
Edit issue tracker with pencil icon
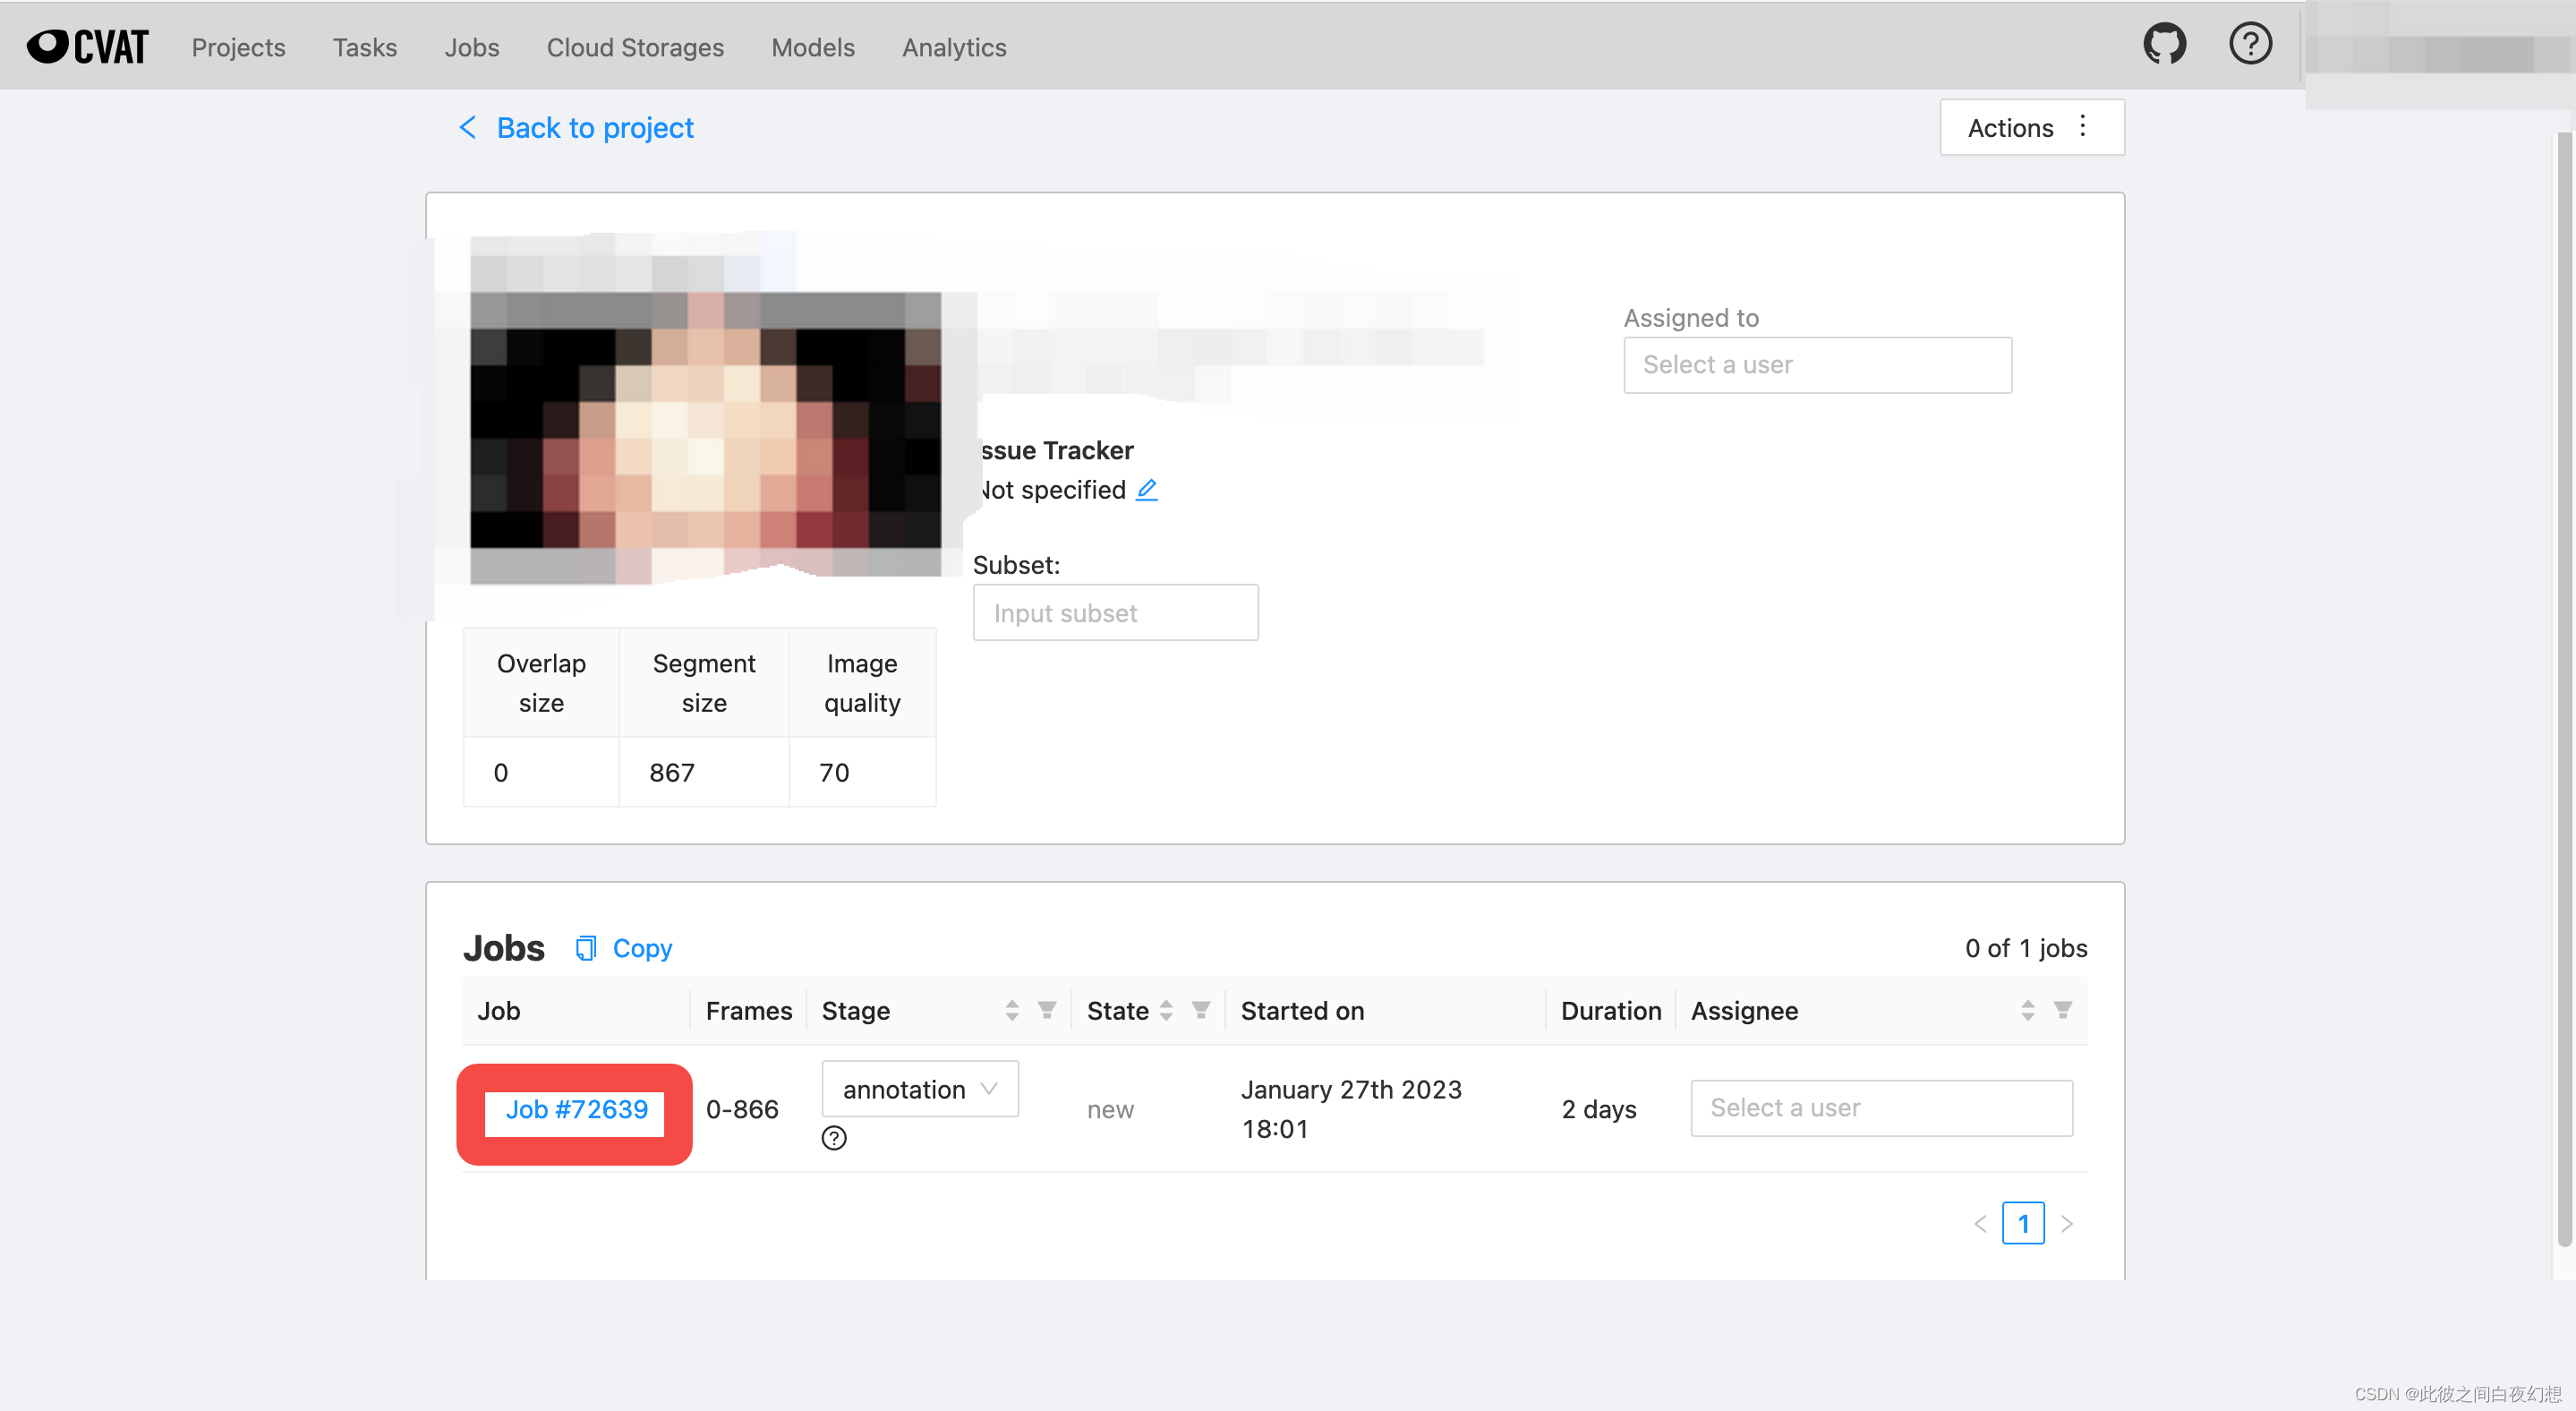pyautogui.click(x=1147, y=490)
